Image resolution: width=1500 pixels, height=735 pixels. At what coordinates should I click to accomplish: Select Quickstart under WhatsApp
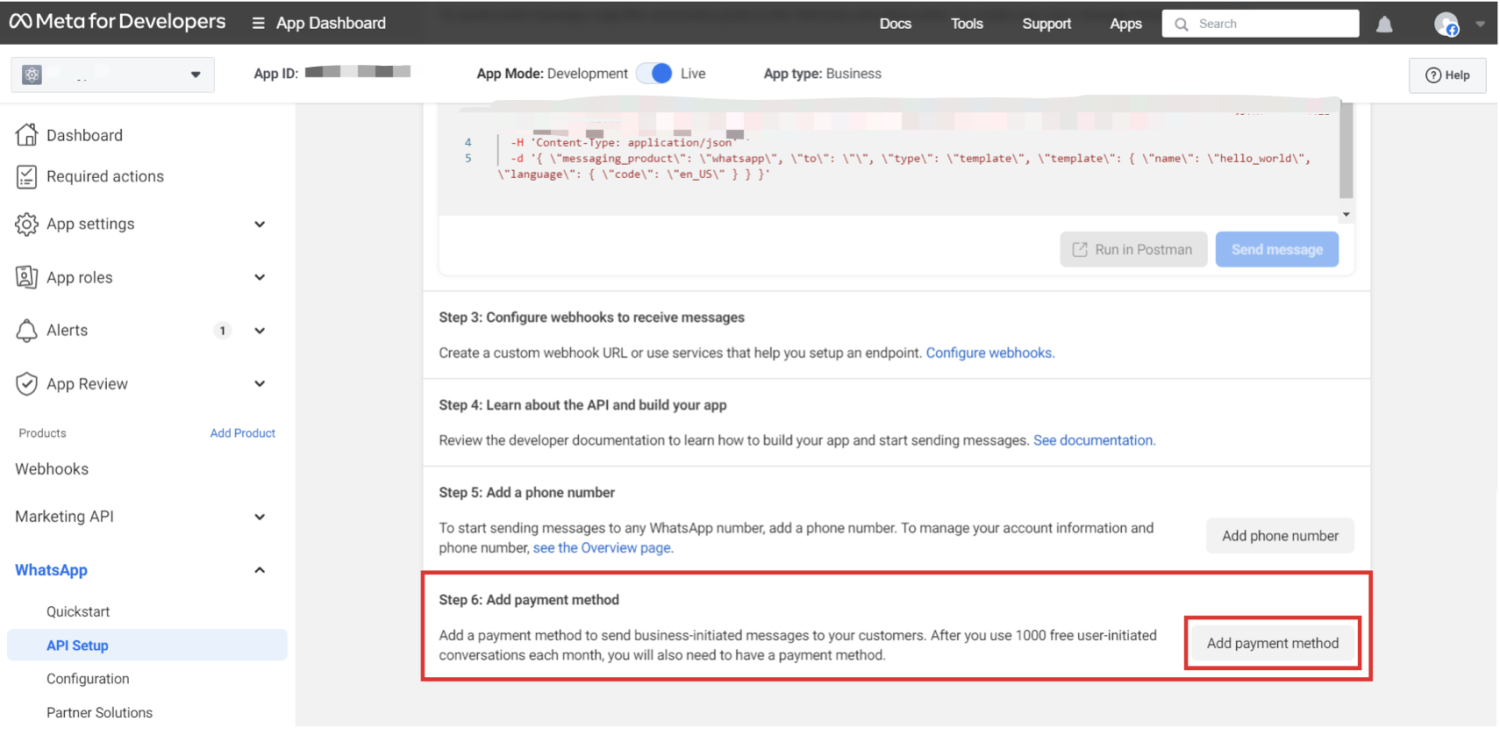[x=78, y=611]
